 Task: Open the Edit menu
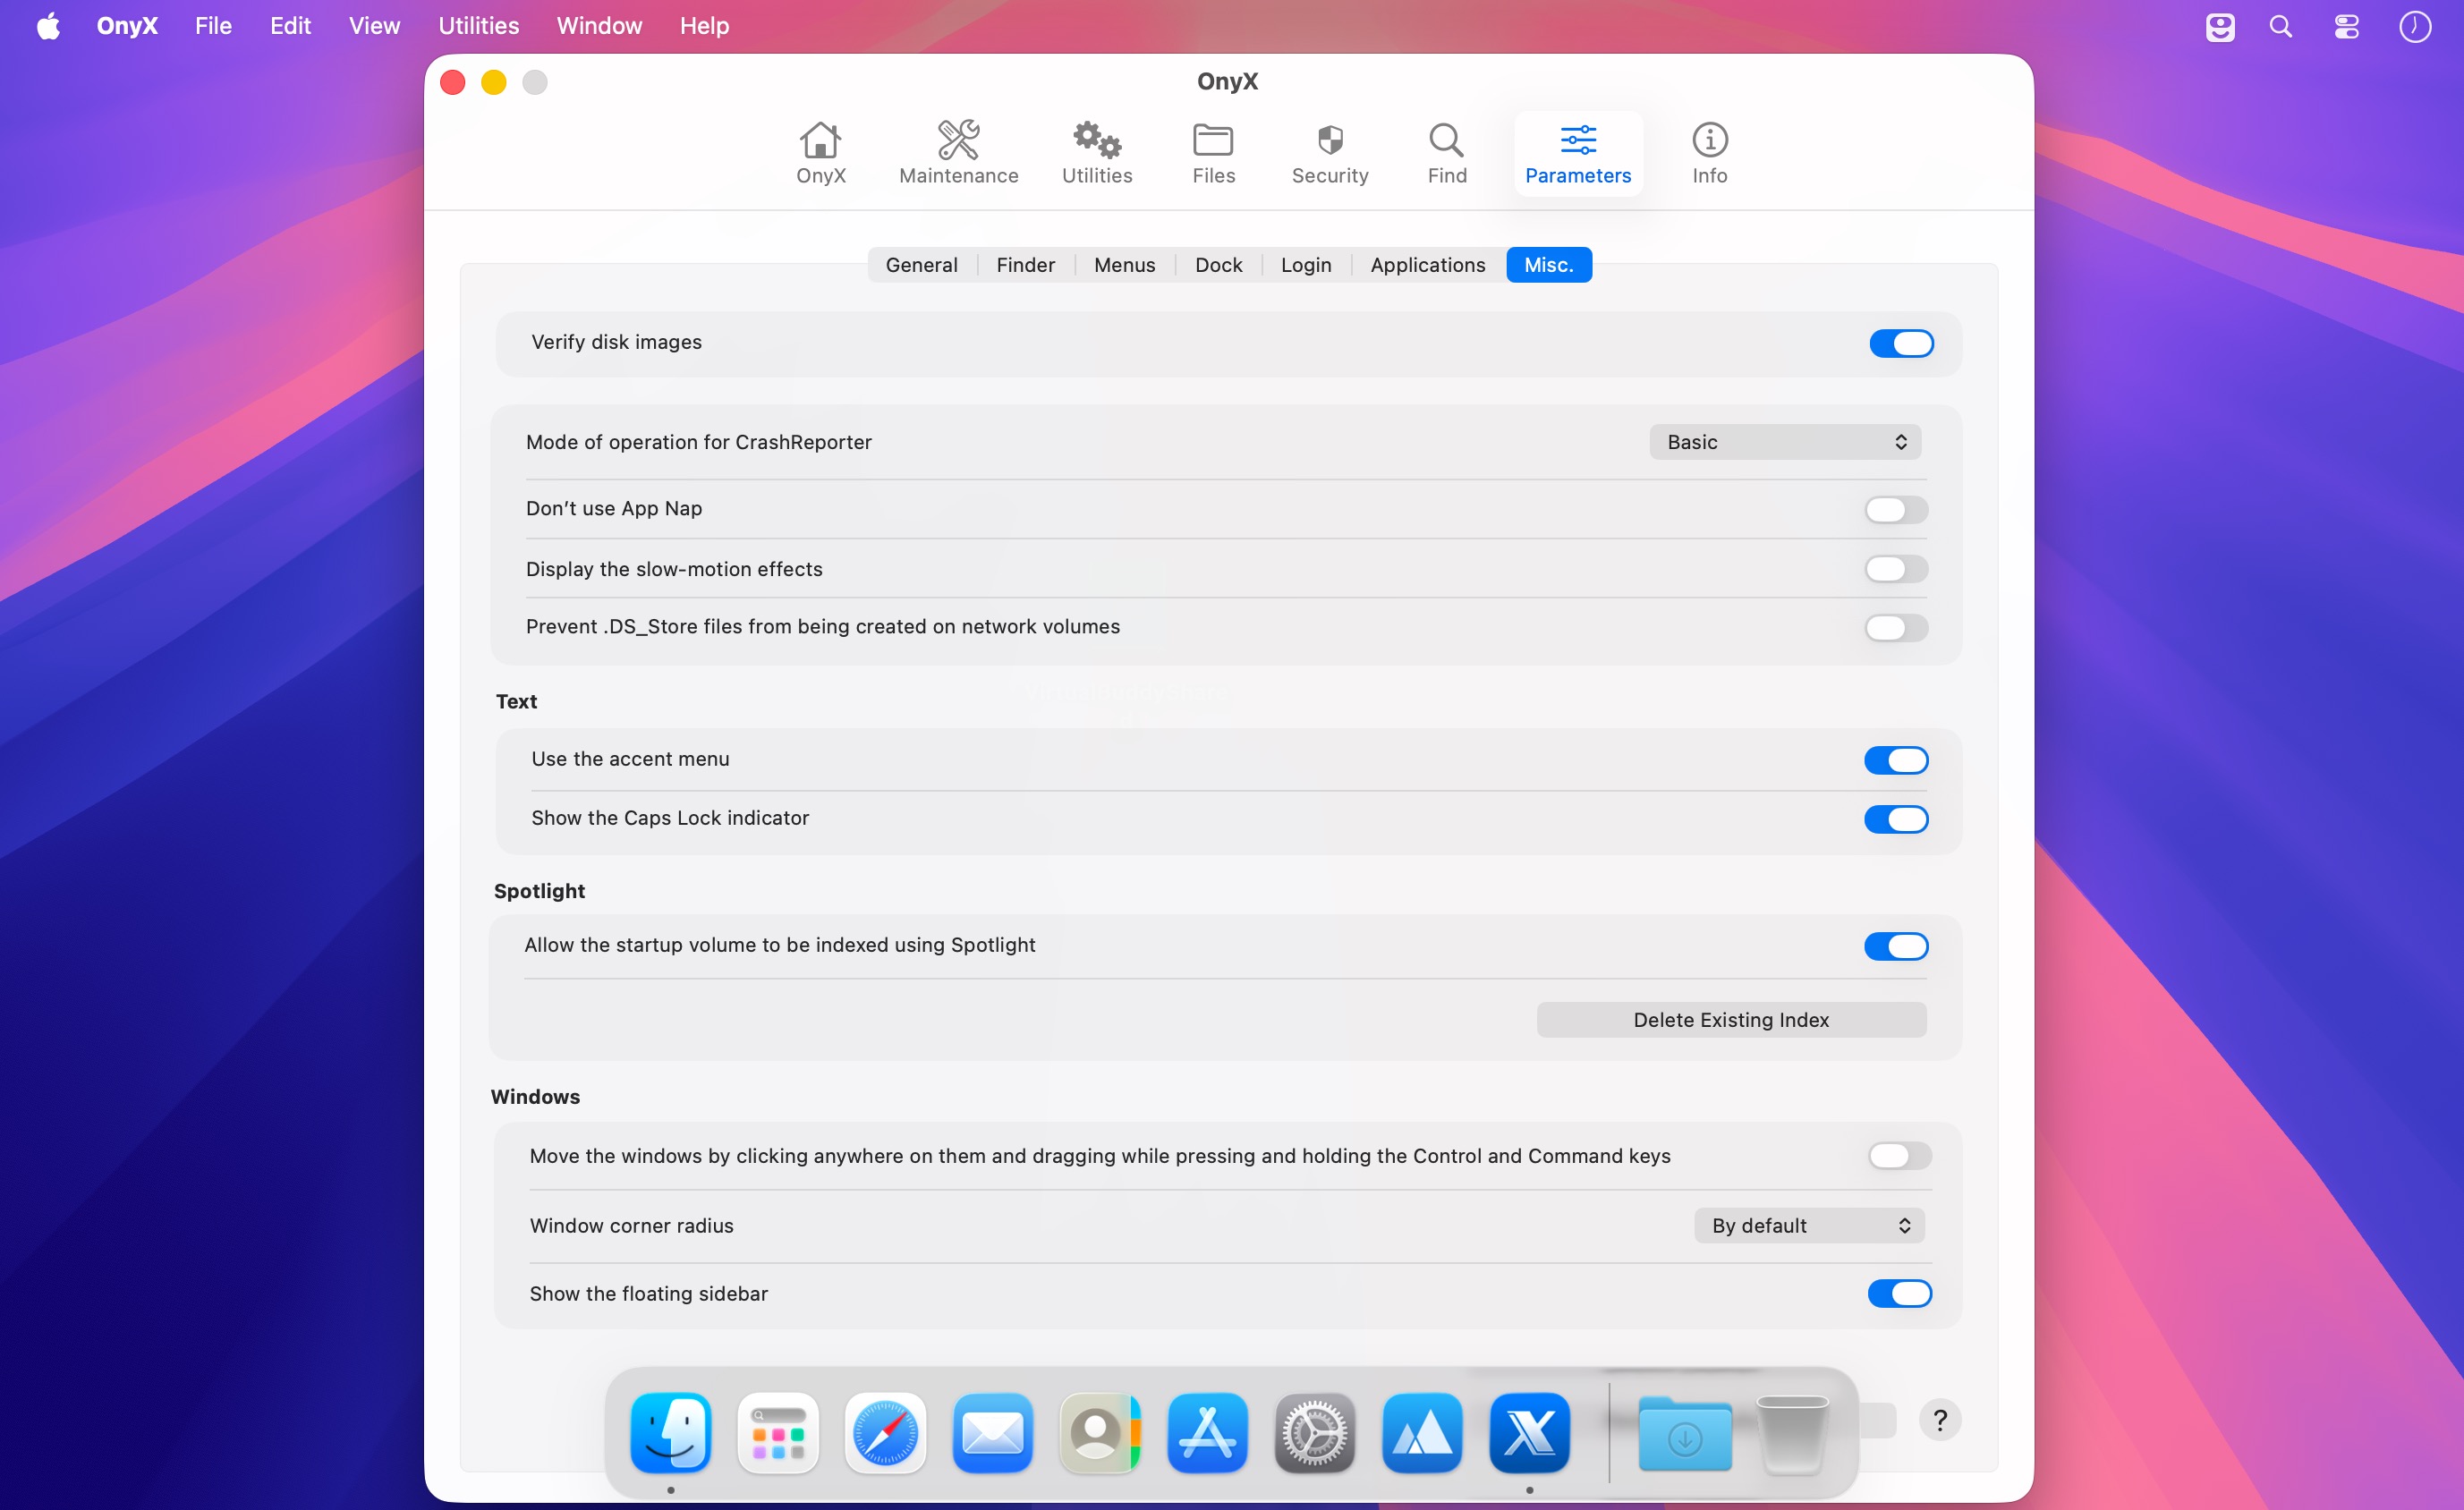tap(290, 26)
